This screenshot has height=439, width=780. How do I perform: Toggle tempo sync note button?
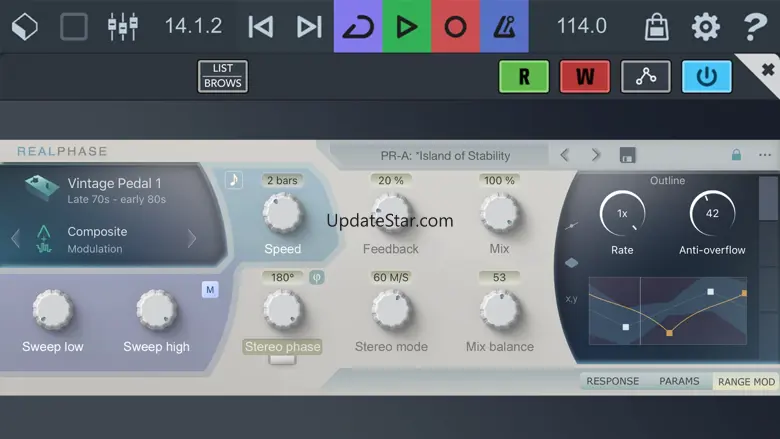pyautogui.click(x=233, y=179)
